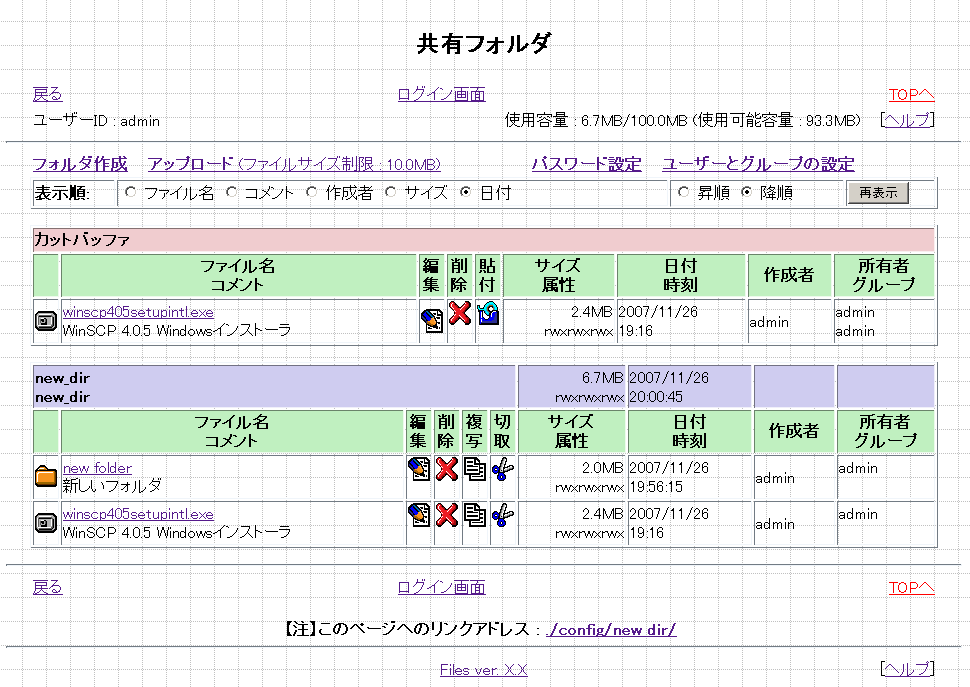Delete the new folder using red X
Screen dimensions: 970x687
447,469
